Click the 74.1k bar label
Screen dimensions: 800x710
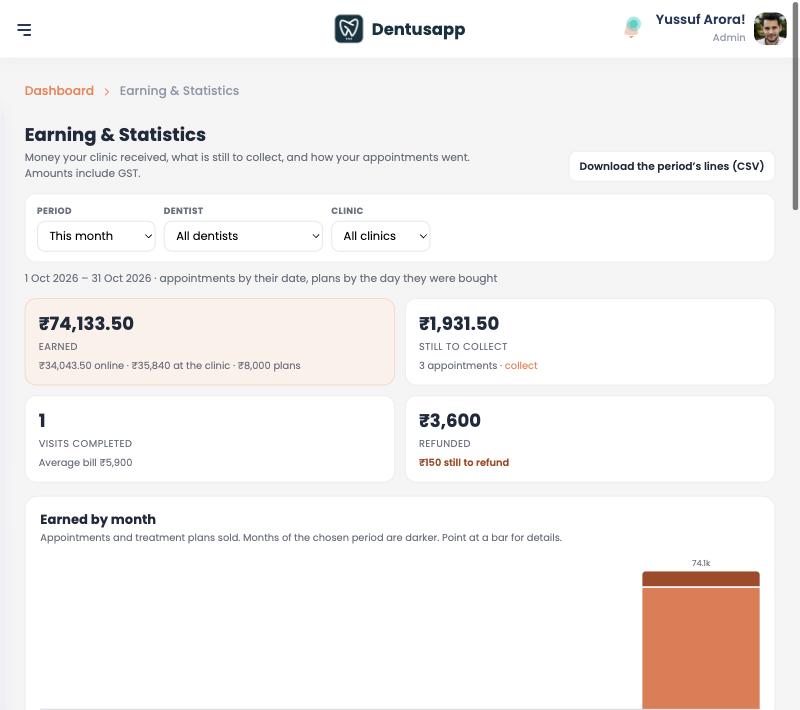pyautogui.click(x=701, y=563)
